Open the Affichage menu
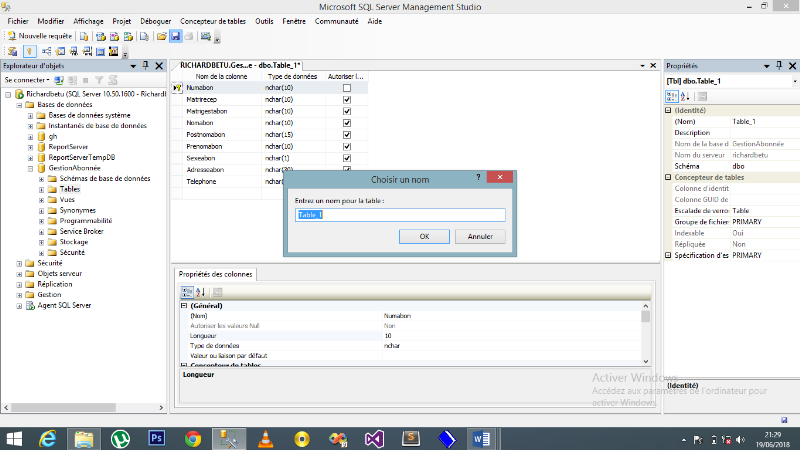 [88, 21]
